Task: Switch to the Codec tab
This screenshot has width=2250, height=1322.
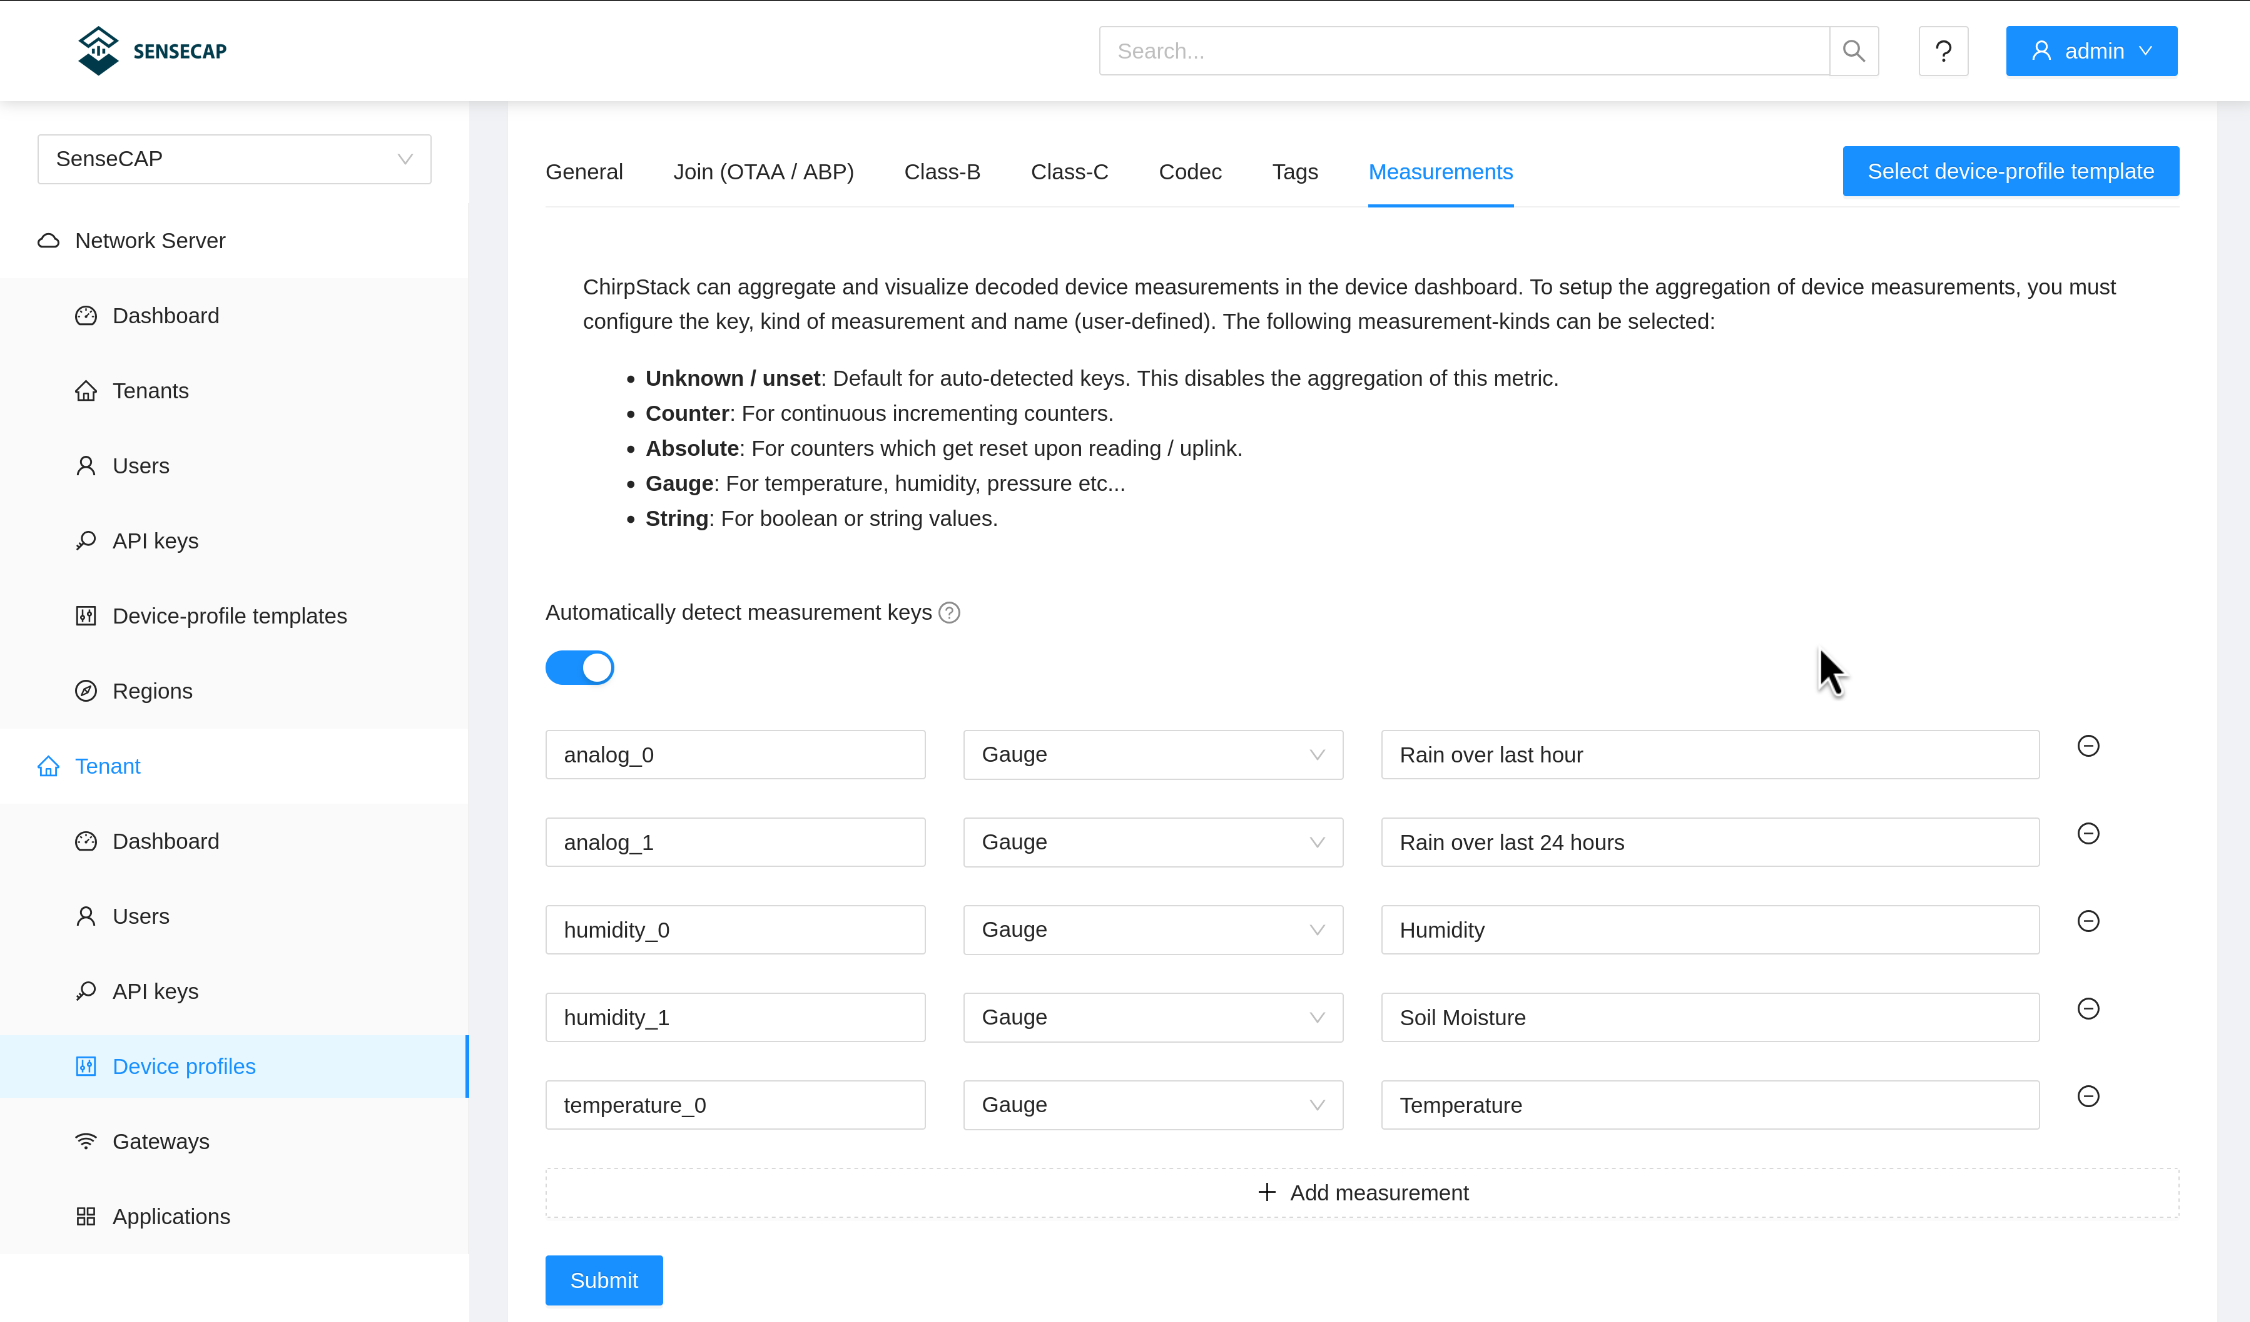Action: click(x=1190, y=172)
